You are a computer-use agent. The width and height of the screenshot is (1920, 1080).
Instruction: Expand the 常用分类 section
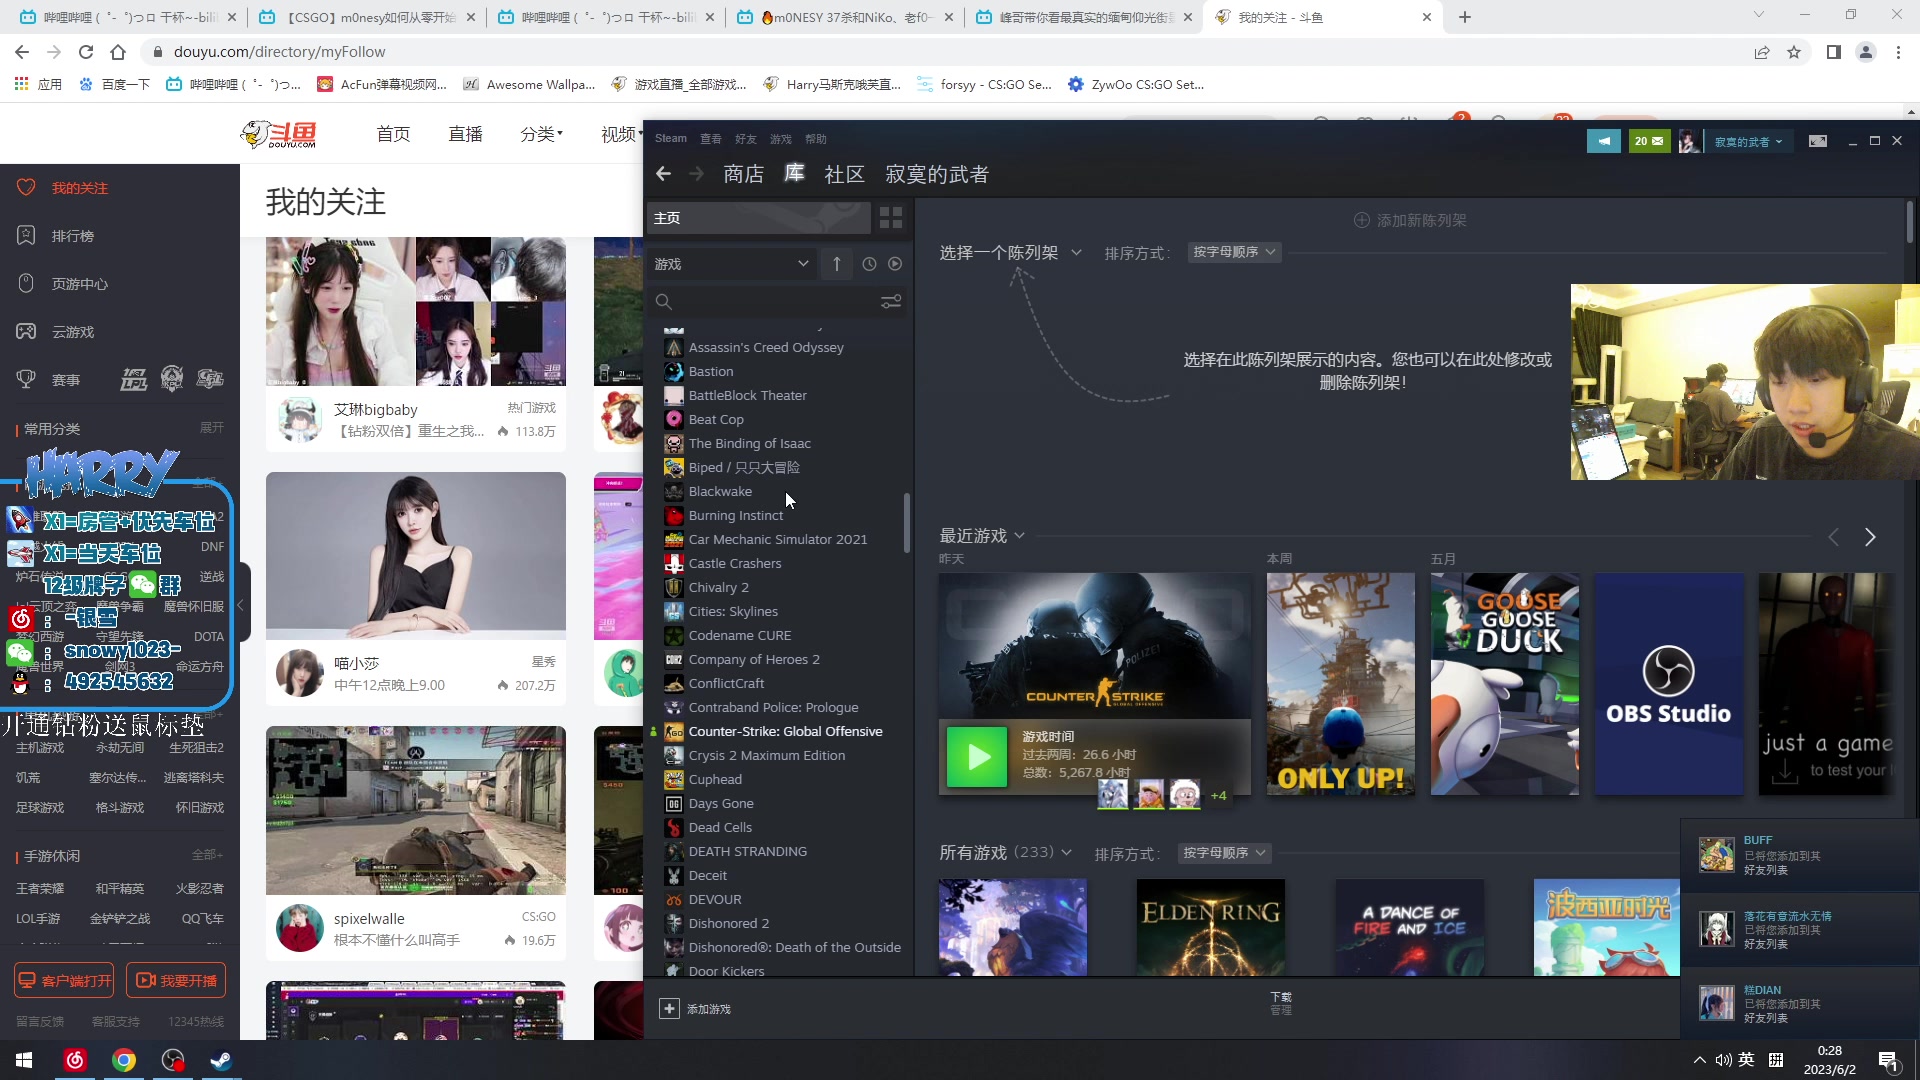point(211,428)
